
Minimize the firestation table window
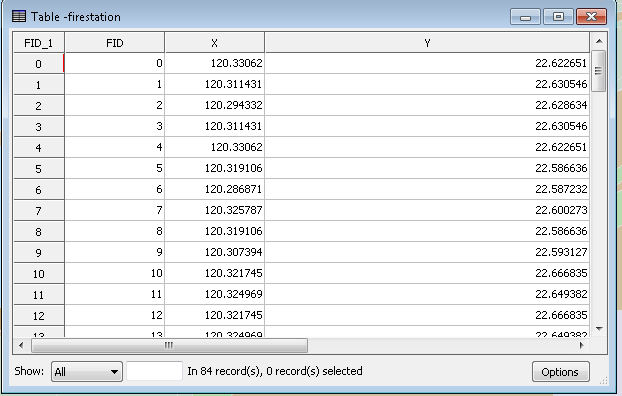[x=525, y=17]
